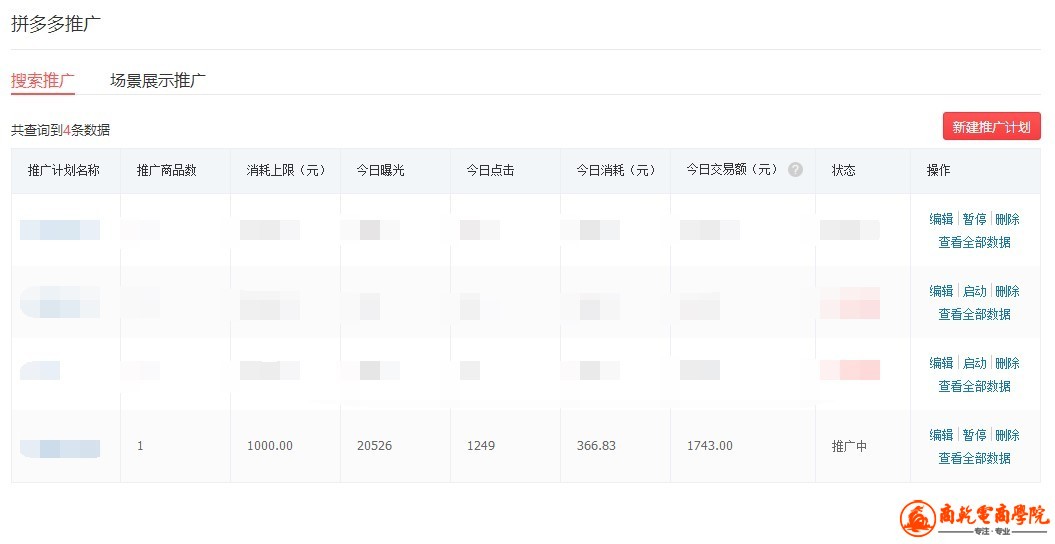Click 暂停 in the 推广中 plan row
The width and height of the screenshot is (1055, 544).
pos(974,435)
